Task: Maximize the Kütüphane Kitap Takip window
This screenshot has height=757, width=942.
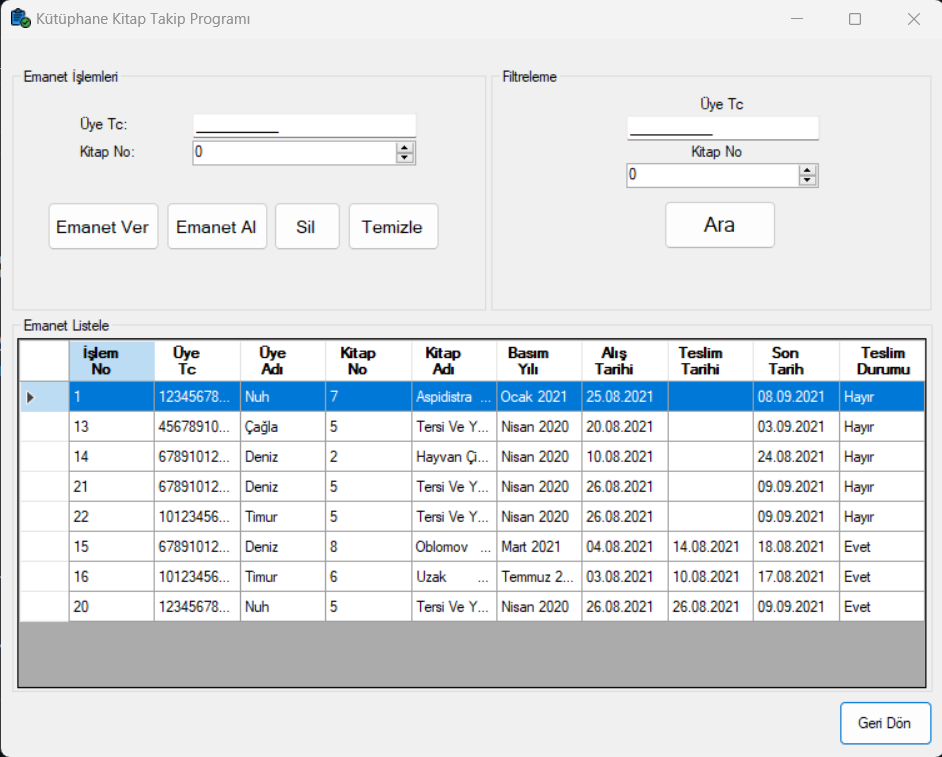Action: tap(855, 19)
